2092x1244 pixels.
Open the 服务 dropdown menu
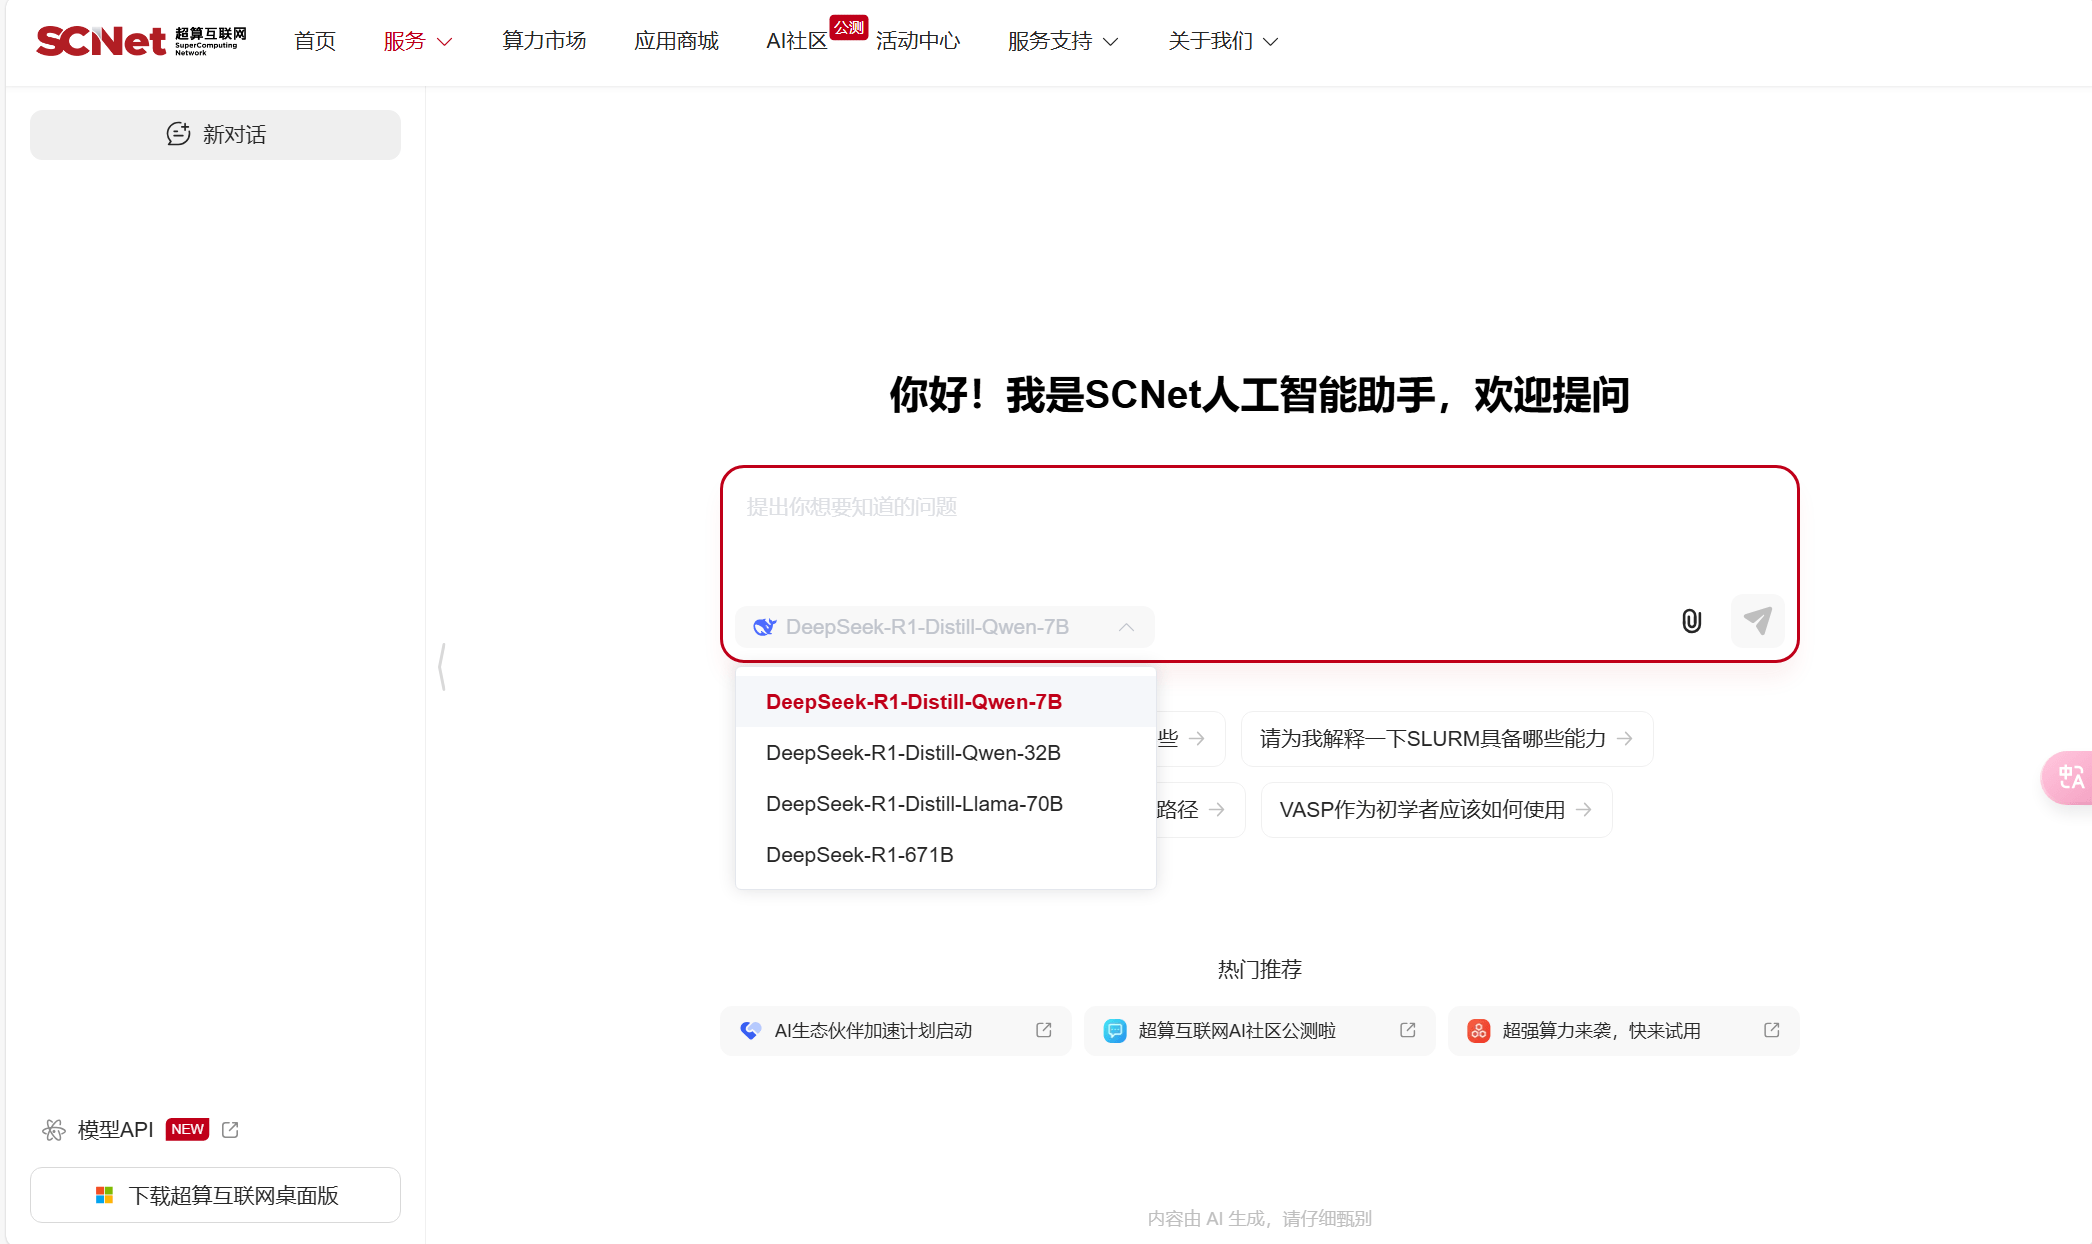click(417, 41)
